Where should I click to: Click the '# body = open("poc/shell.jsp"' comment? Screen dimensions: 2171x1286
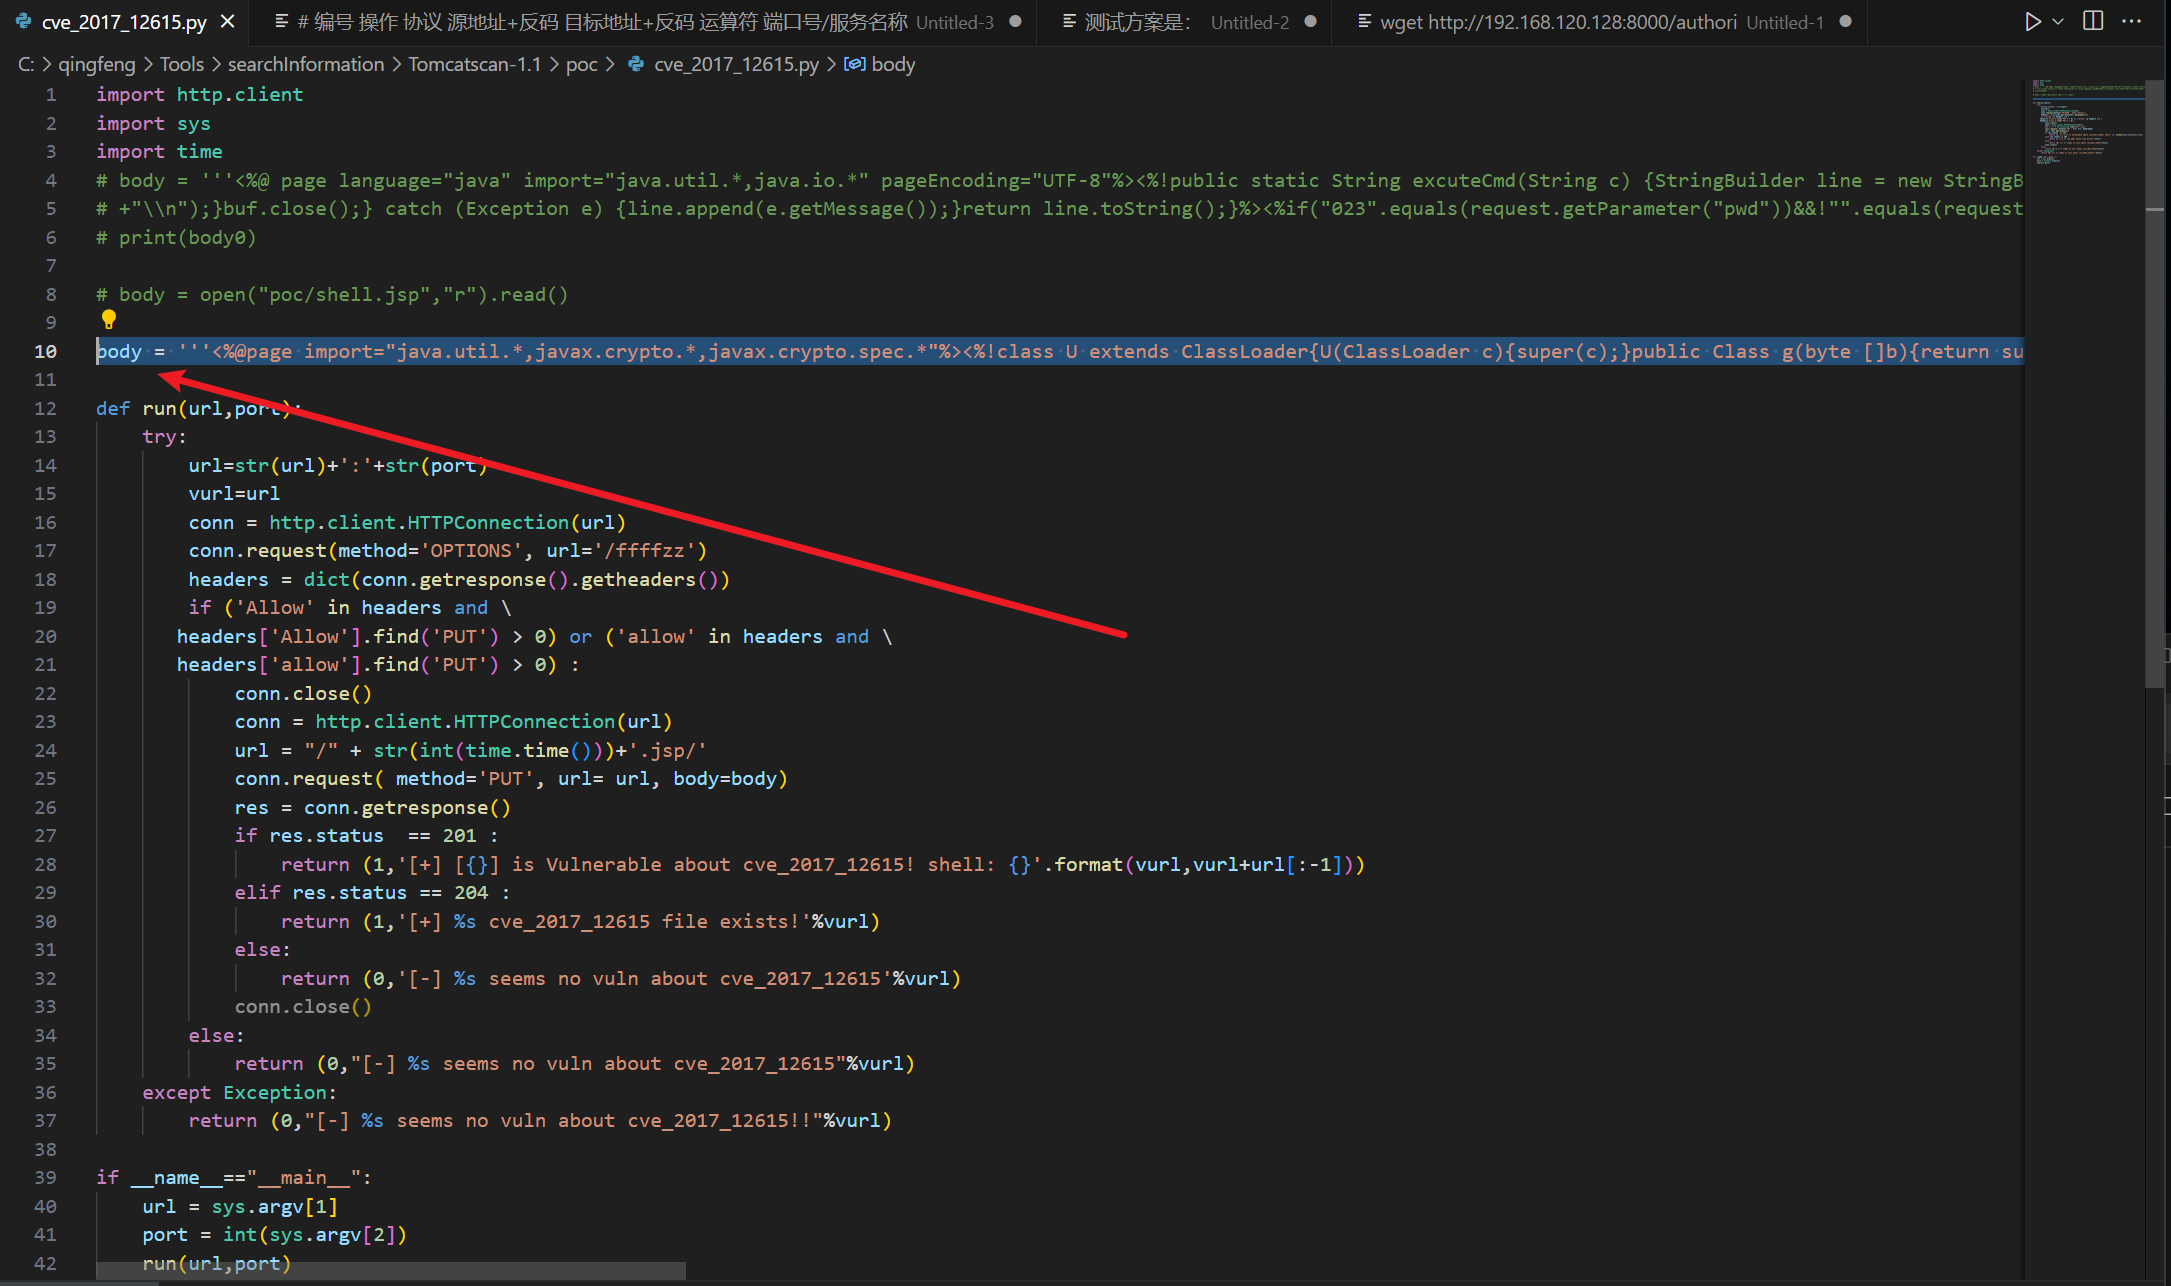(x=332, y=294)
